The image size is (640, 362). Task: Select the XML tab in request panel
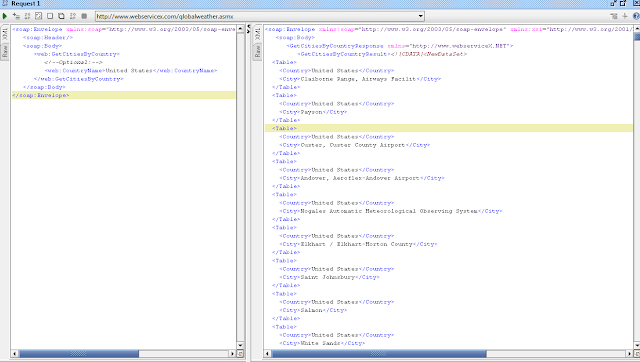coord(5,34)
